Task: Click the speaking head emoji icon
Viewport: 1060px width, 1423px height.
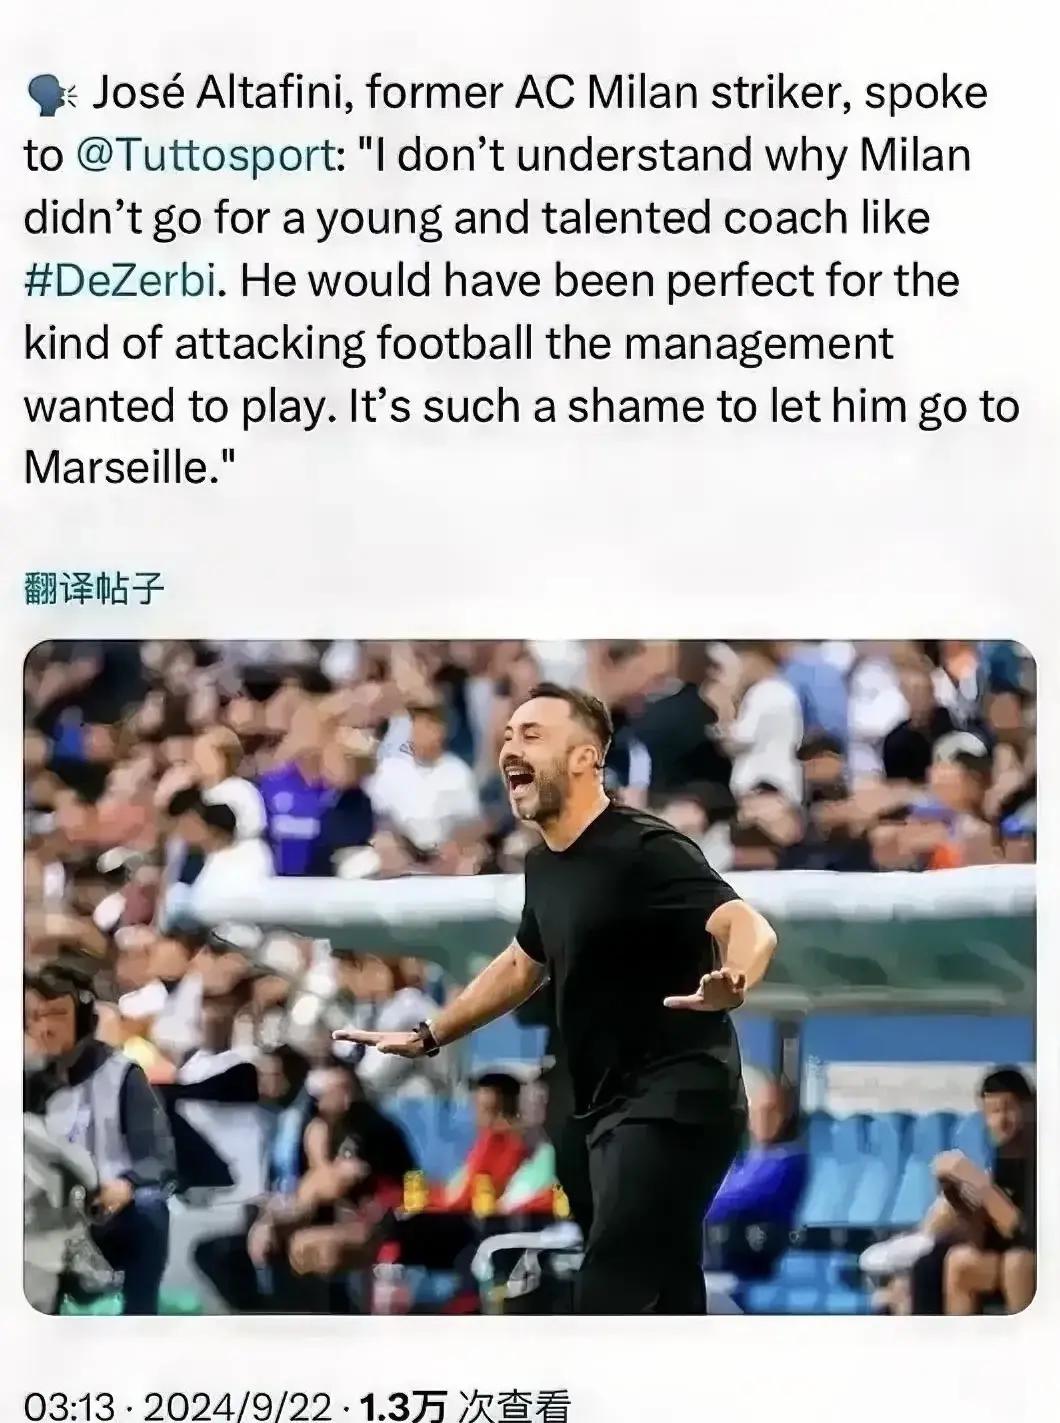Action: 51,94
